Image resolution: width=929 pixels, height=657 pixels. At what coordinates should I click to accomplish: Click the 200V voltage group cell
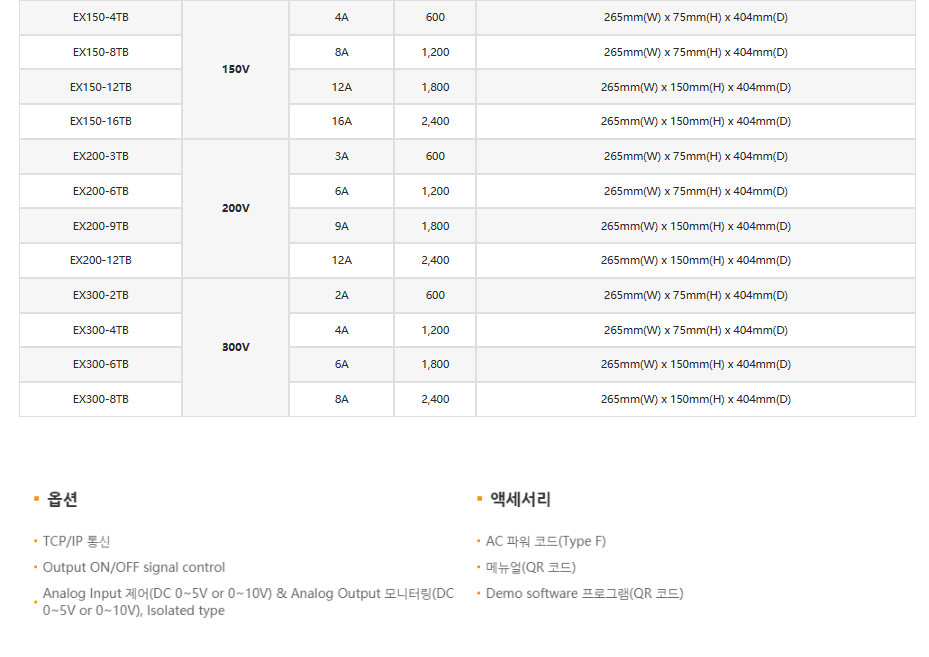point(235,208)
